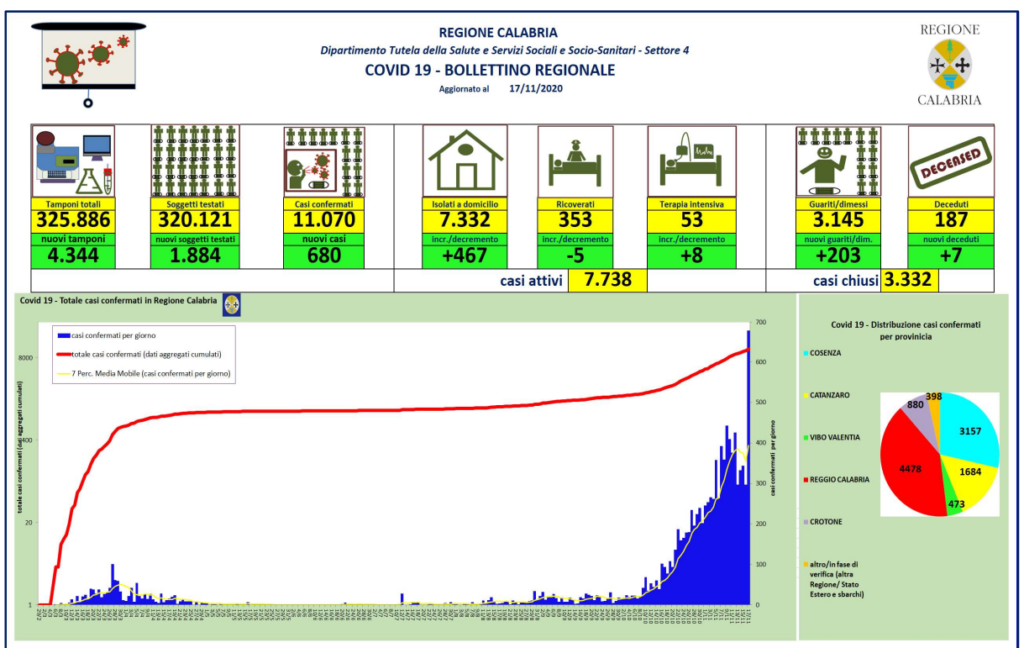Click the Deceased stamp icon
Image resolution: width=1024 pixels, height=648 pixels.
(951, 160)
